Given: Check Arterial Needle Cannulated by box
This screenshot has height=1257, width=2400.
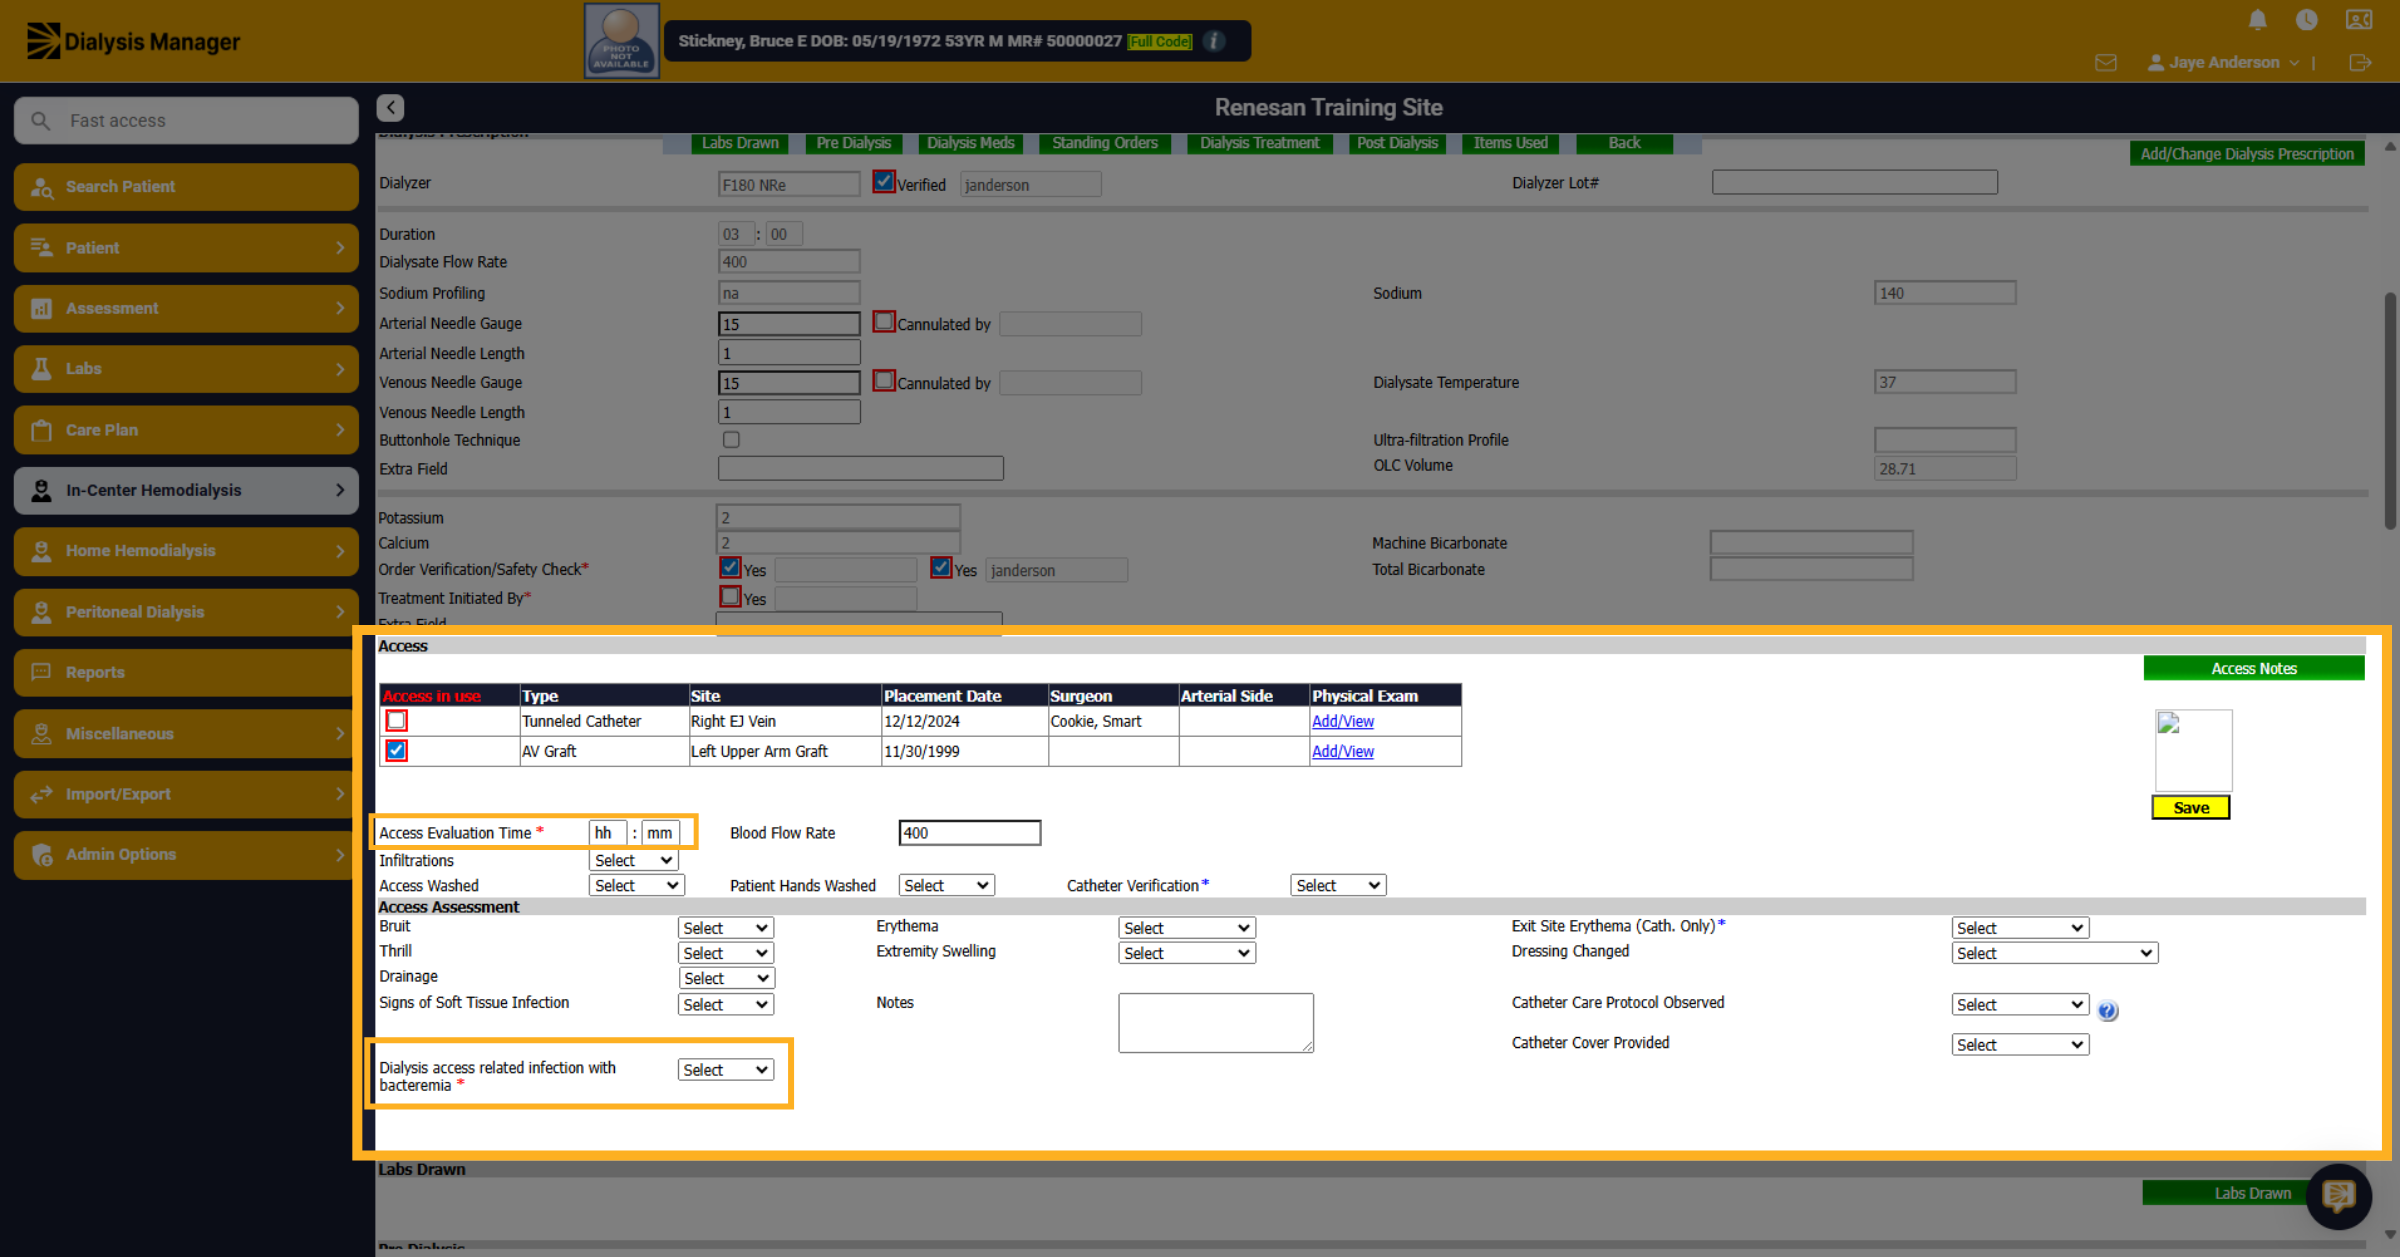Looking at the screenshot, I should pos(883,322).
